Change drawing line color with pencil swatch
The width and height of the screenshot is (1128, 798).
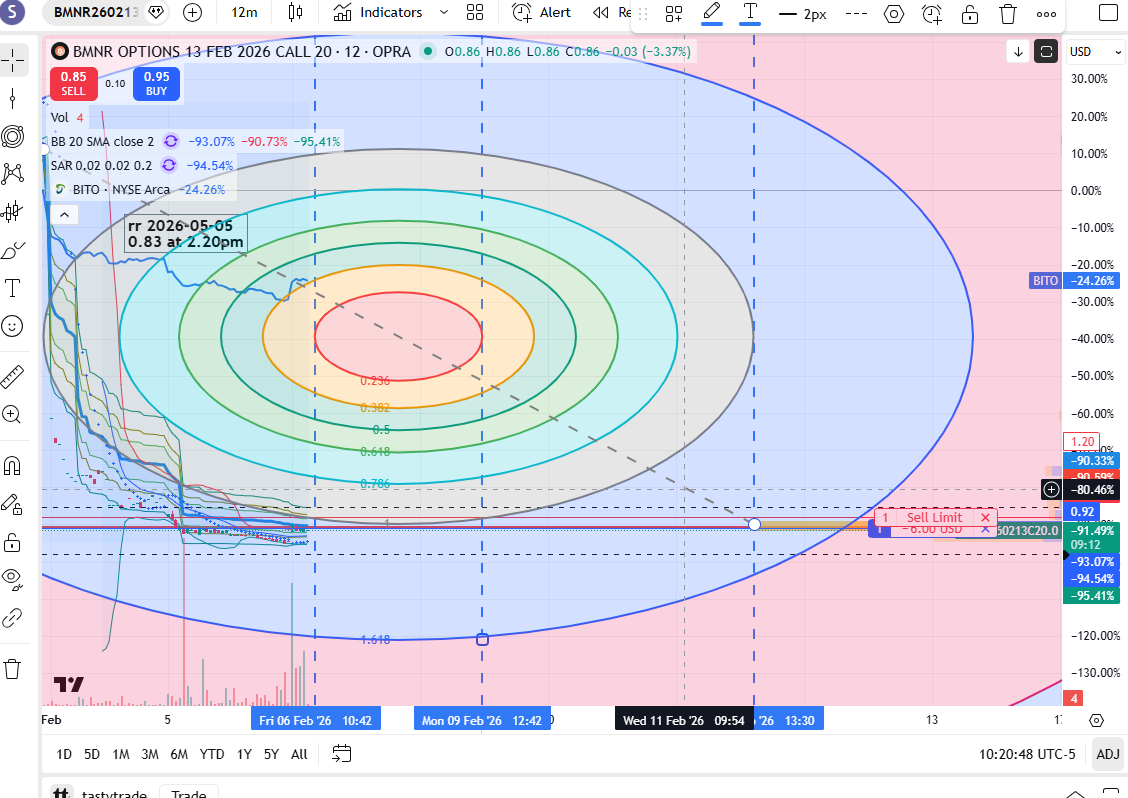(x=712, y=14)
